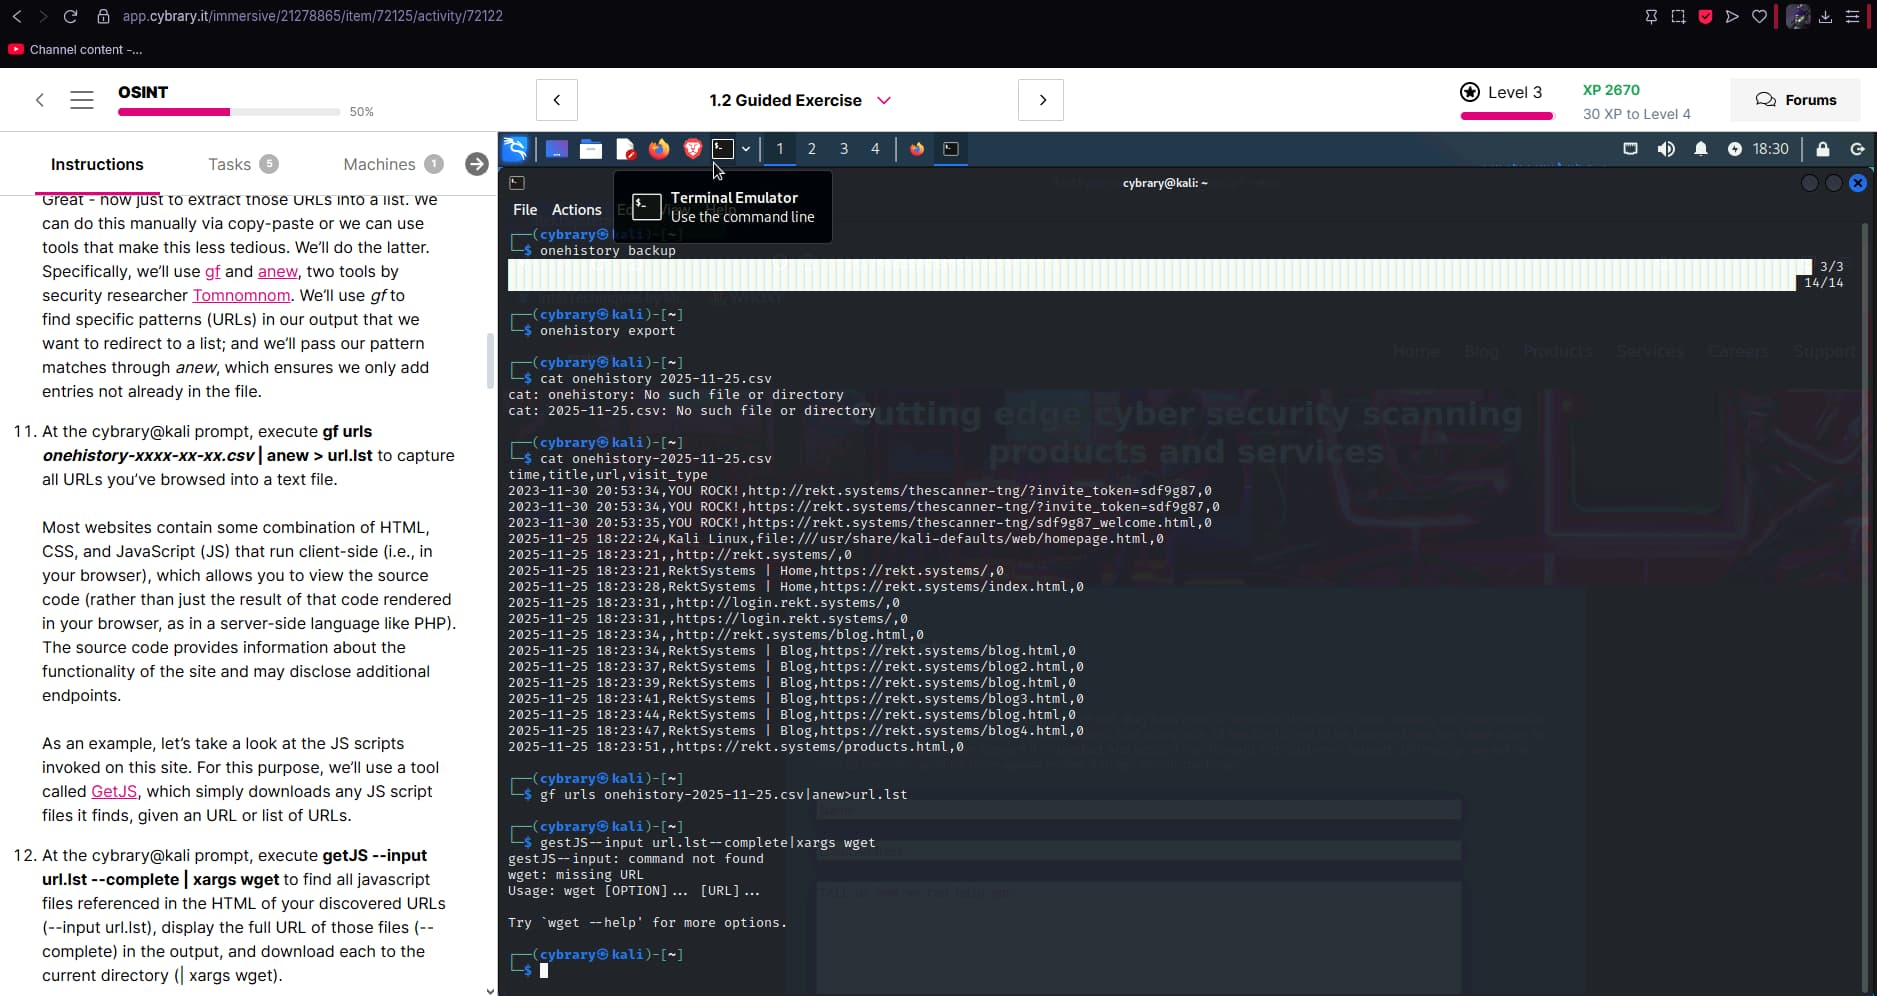Switch to the Tasks tab
This screenshot has width=1877, height=996.
pyautogui.click(x=229, y=164)
